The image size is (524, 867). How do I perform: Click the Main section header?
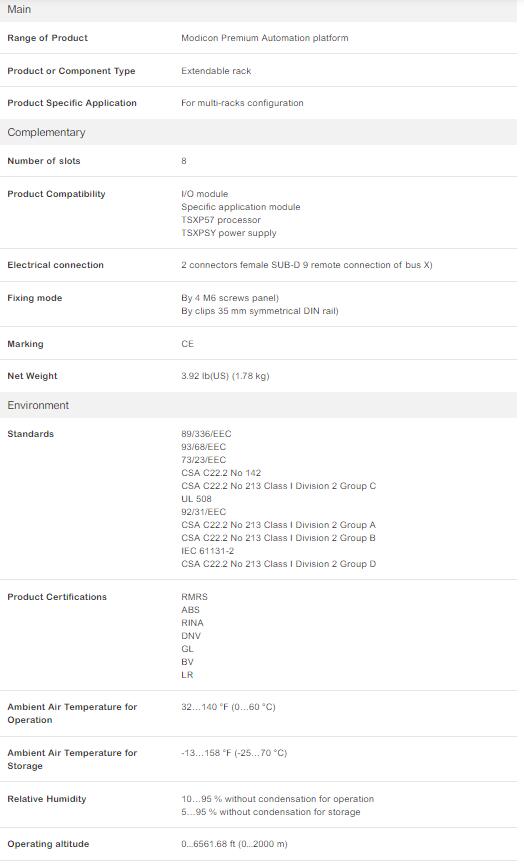[258, 10]
